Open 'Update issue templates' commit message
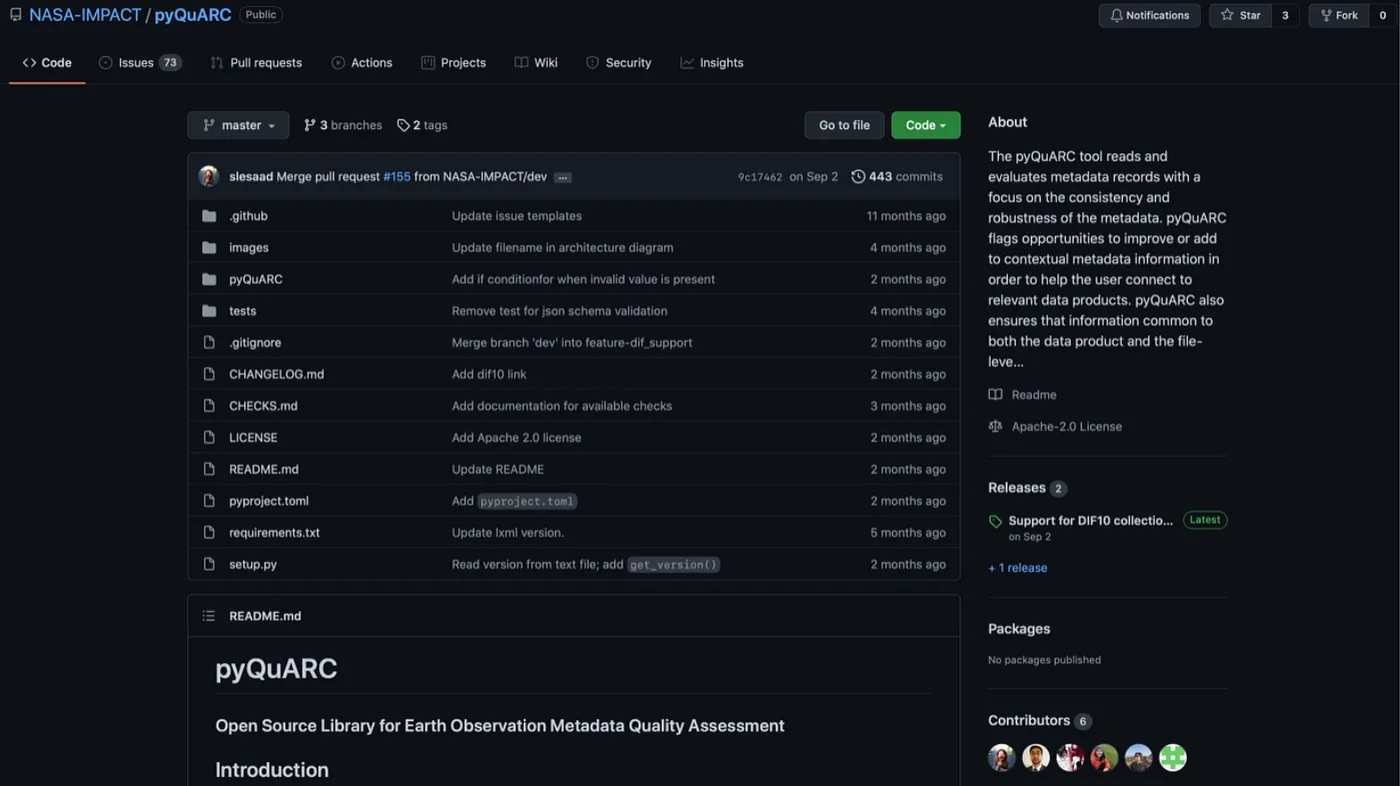The height and width of the screenshot is (786, 1400). click(516, 216)
